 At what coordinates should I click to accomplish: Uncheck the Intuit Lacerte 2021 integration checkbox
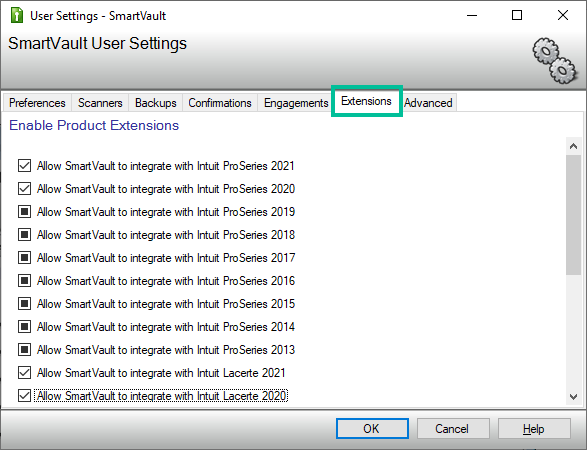click(24, 373)
